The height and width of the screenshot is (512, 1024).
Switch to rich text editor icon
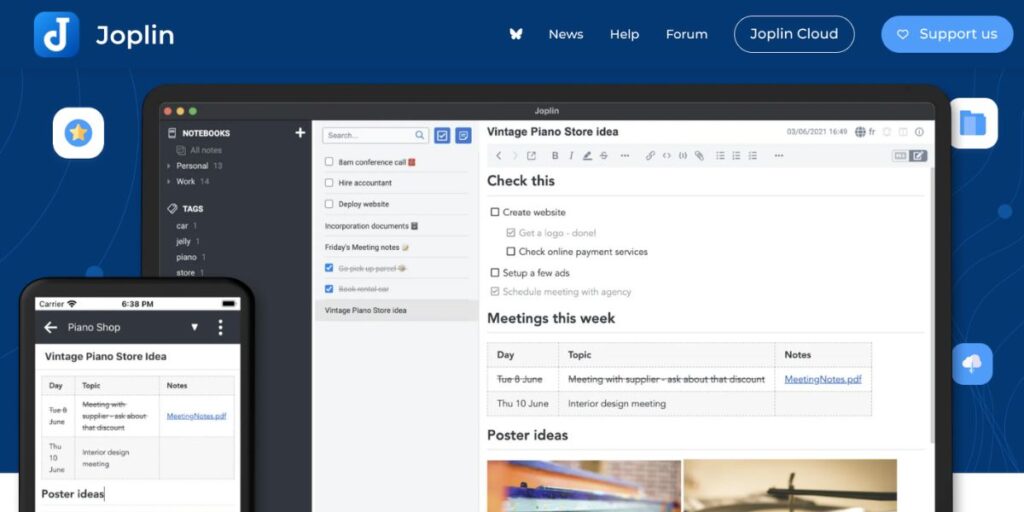pos(918,155)
